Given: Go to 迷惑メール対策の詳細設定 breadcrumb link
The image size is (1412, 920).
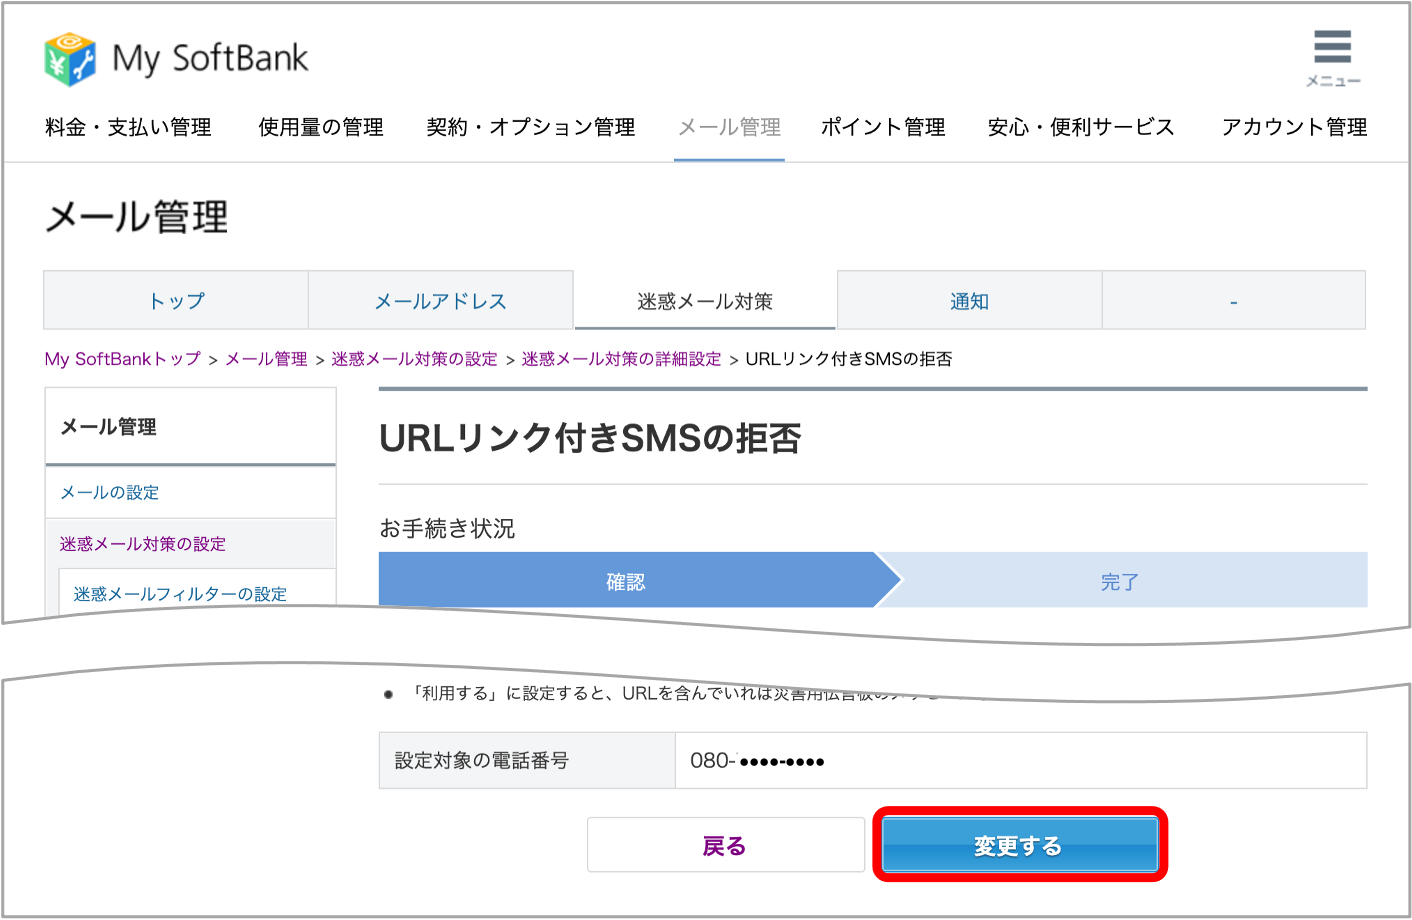Looking at the screenshot, I should [622, 359].
